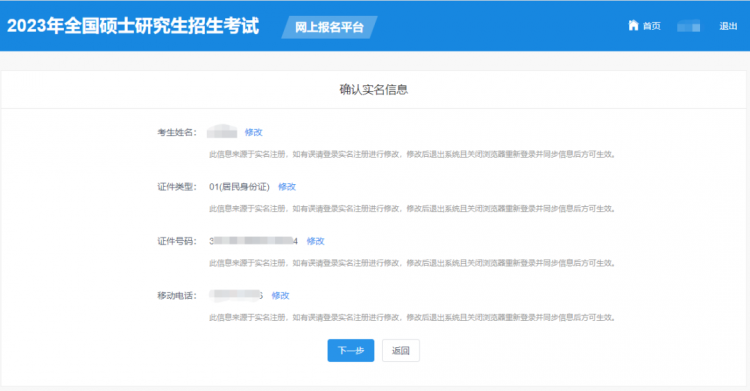Click the 确认实名信息 page heading
750x391 pixels.
point(374,89)
